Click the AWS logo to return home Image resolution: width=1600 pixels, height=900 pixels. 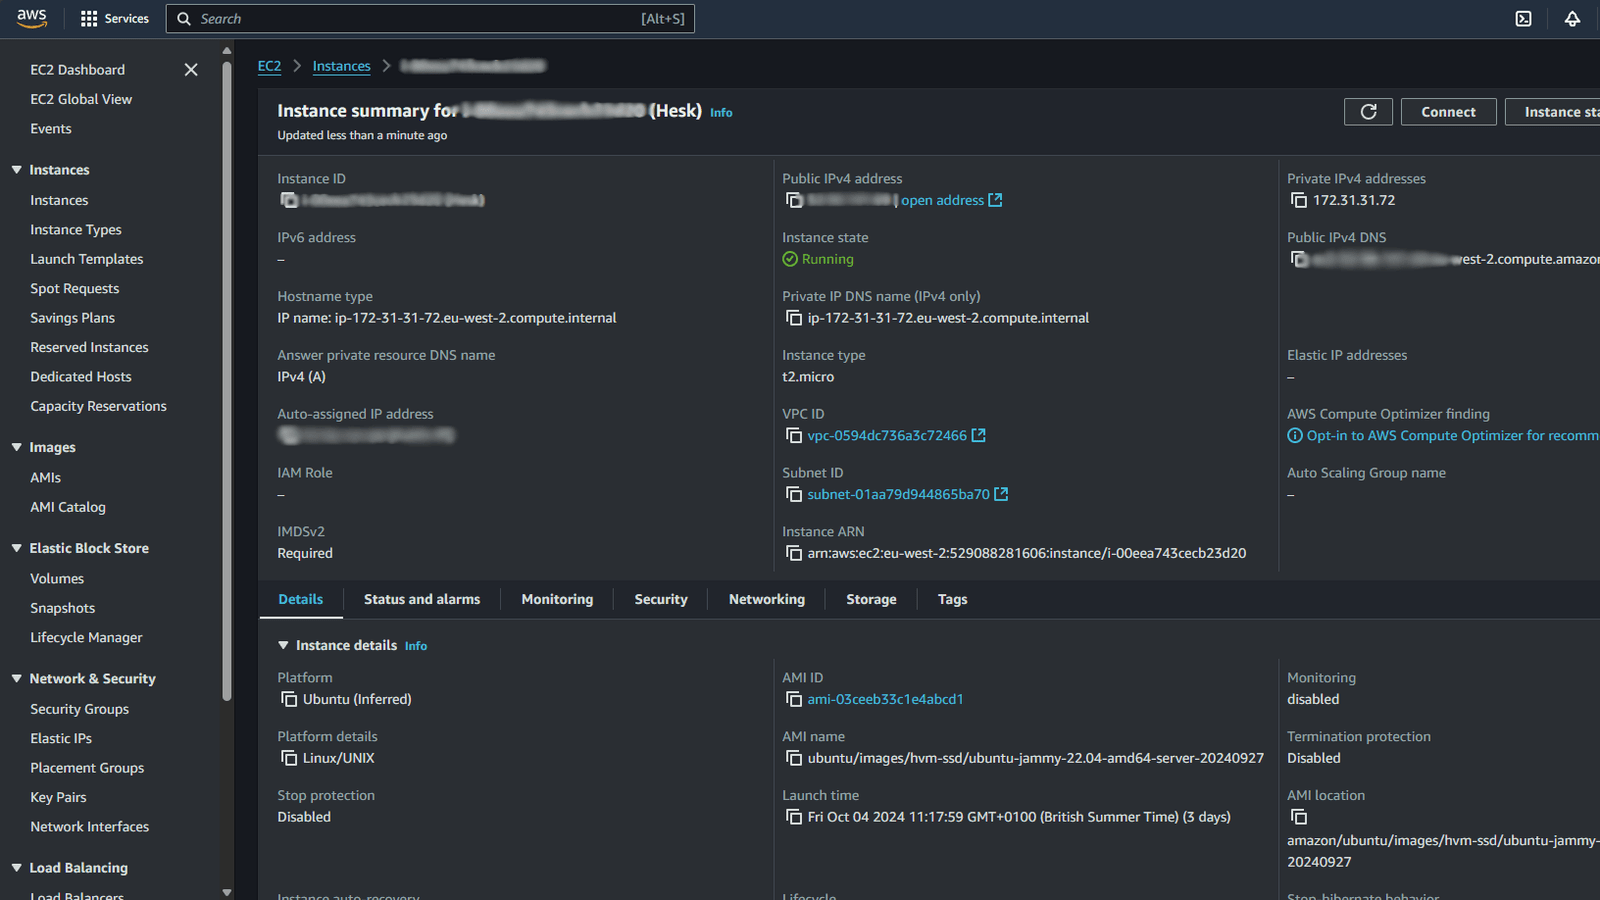31,18
